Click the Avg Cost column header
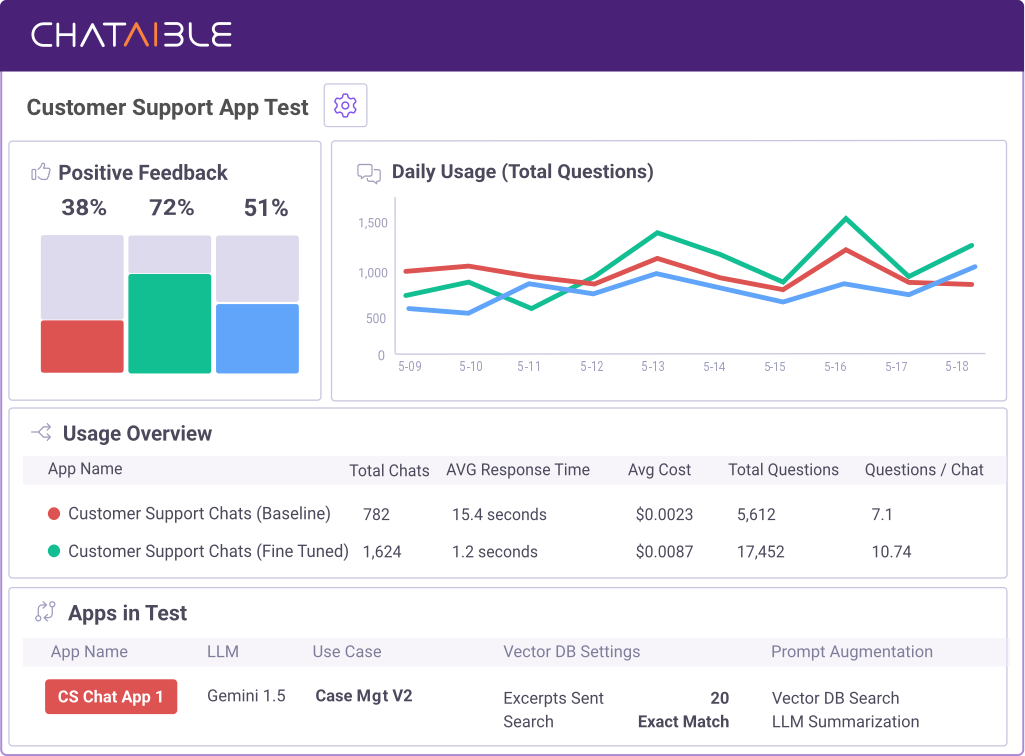 pyautogui.click(x=659, y=470)
